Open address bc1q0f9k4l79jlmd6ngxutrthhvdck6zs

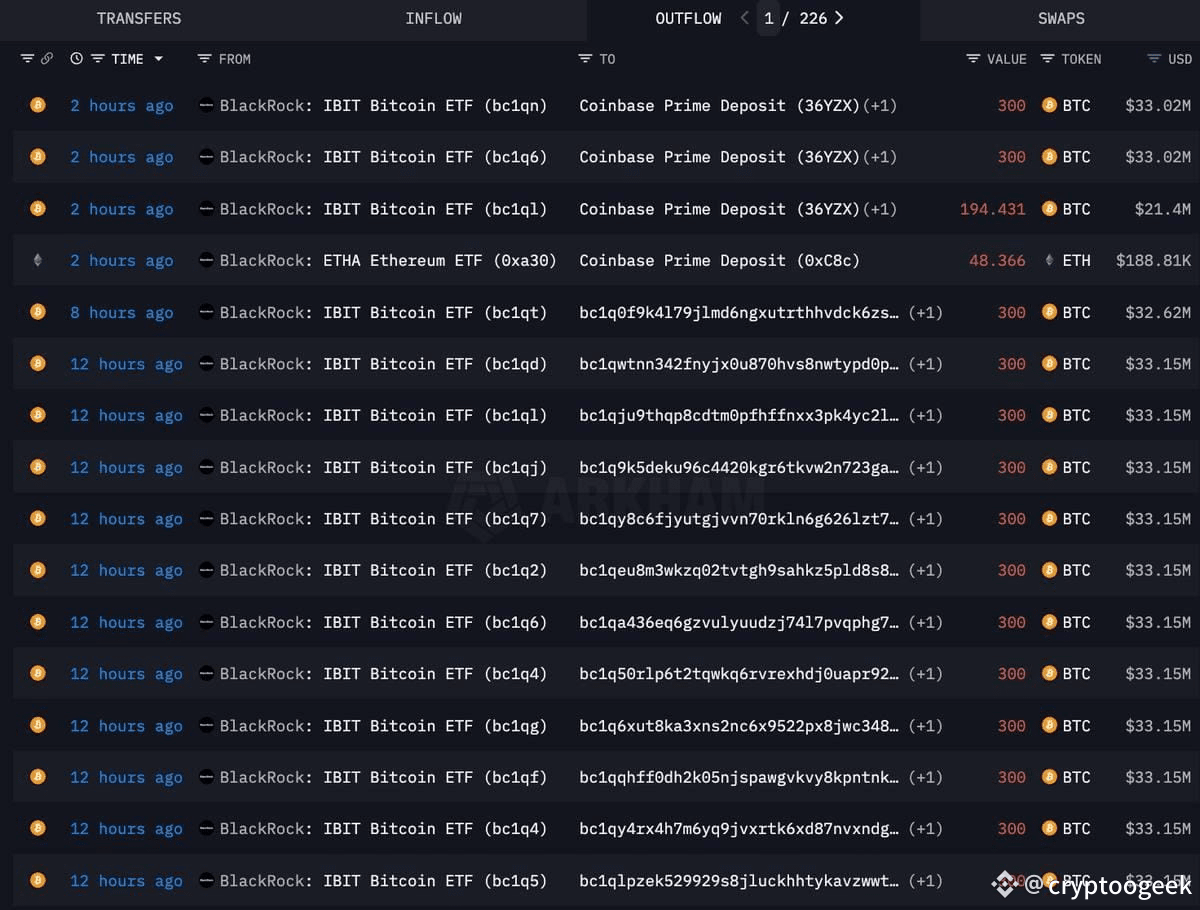739,312
